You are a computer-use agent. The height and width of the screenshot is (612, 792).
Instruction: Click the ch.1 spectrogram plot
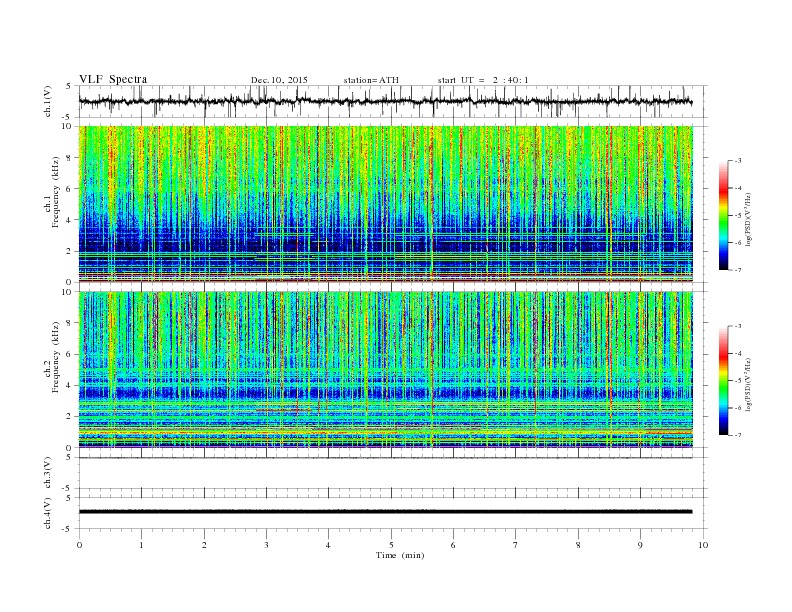click(386, 203)
